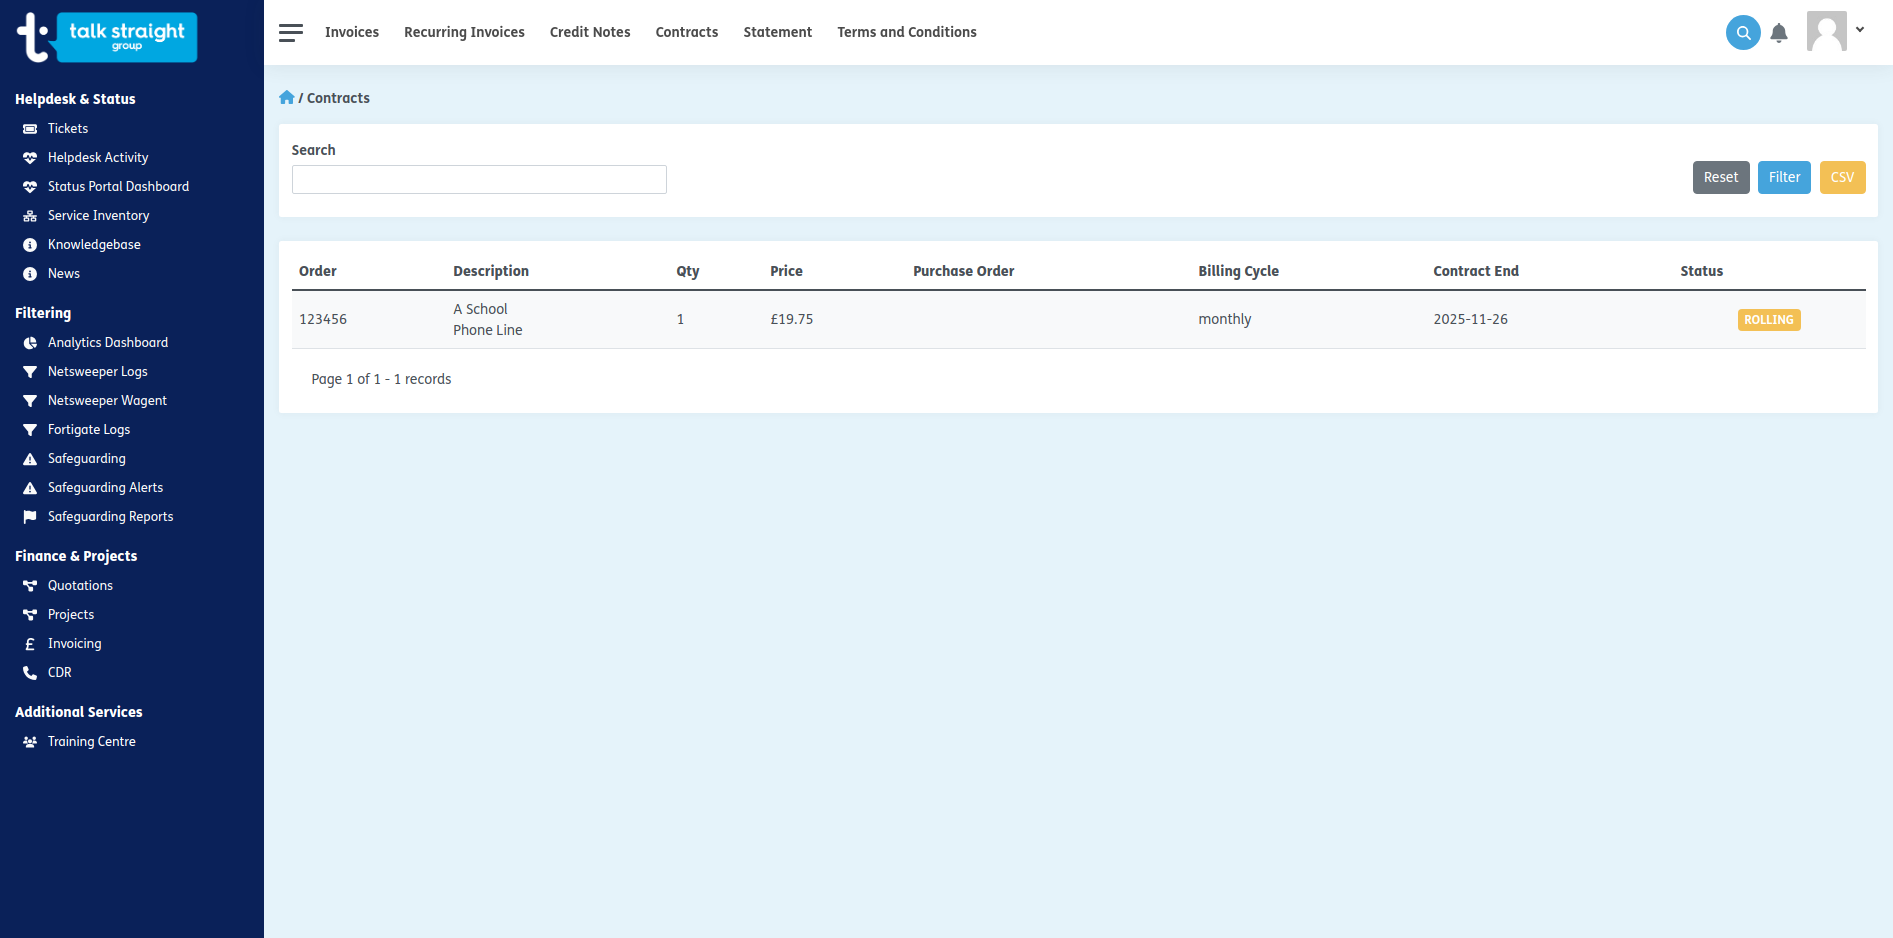This screenshot has height=938, width=1893.
Task: Click the Contract End column header
Action: pos(1476,271)
